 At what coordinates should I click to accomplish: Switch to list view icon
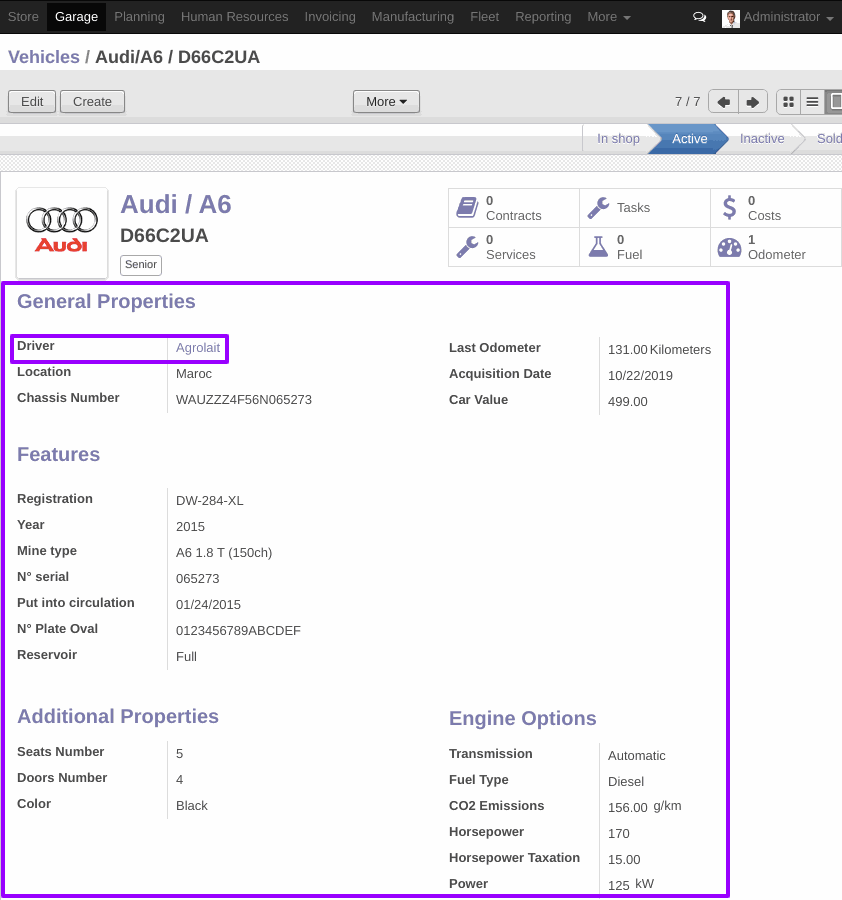point(812,102)
